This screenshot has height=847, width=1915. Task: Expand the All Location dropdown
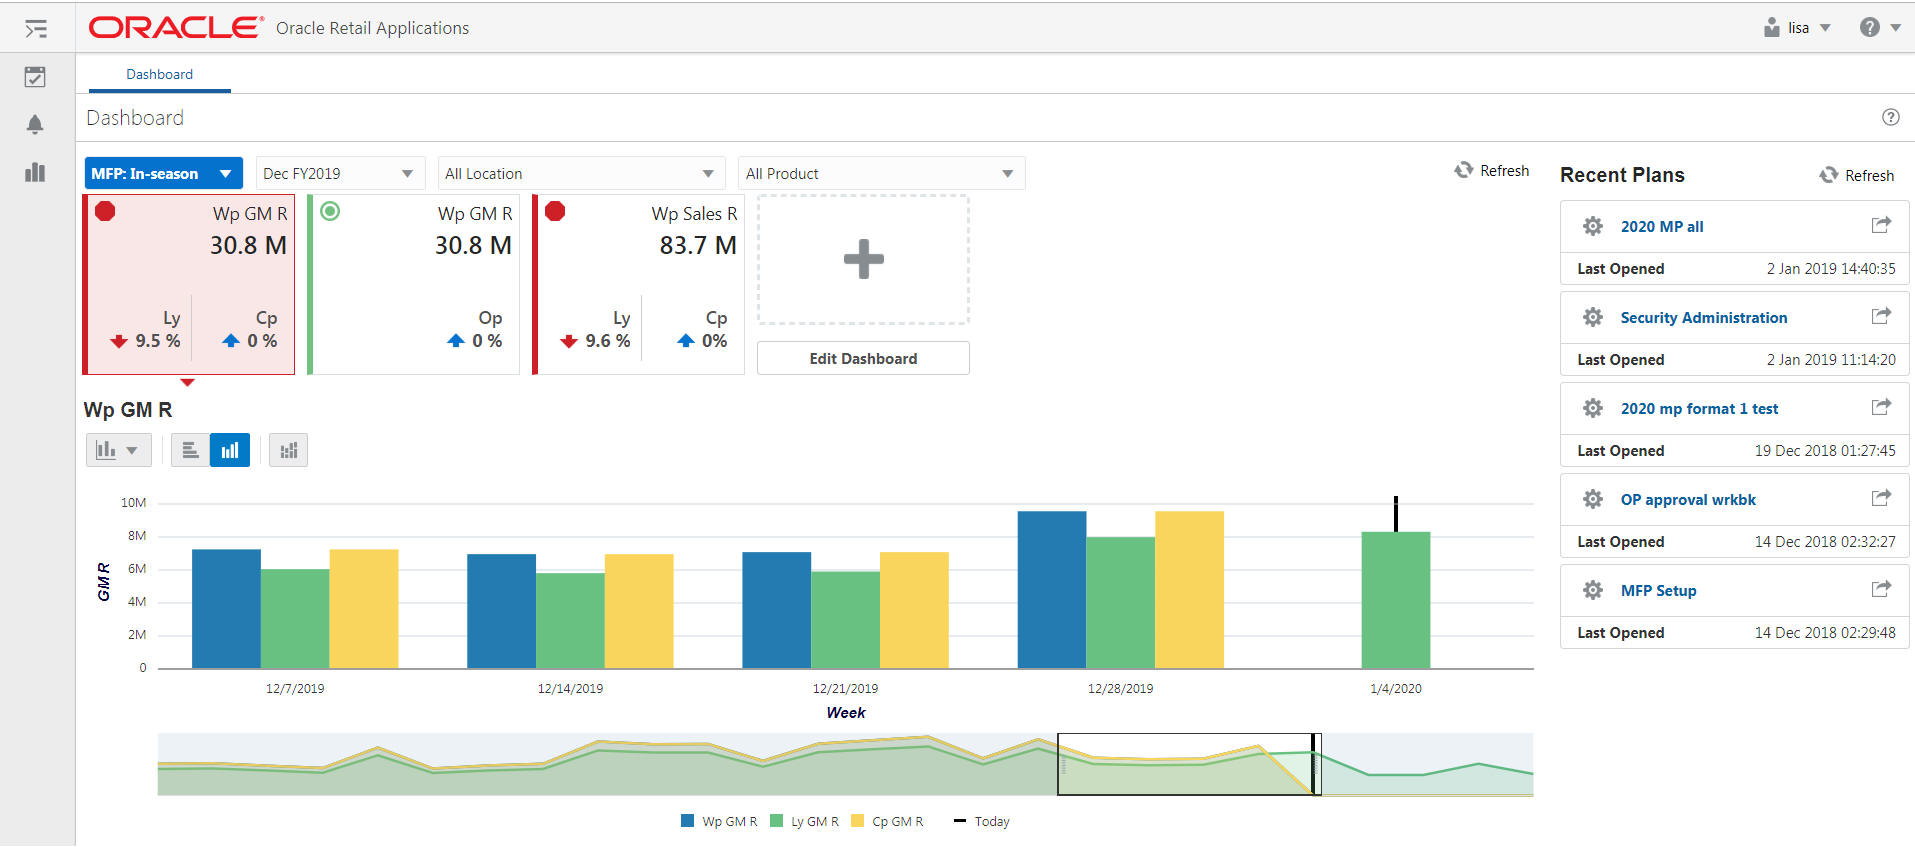pyautogui.click(x=581, y=173)
